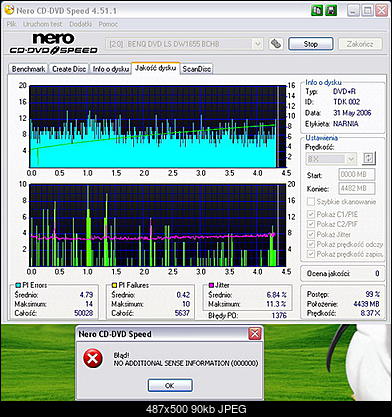
Task: Click the PI Failures bottom graph
Action: pyautogui.click(x=158, y=225)
